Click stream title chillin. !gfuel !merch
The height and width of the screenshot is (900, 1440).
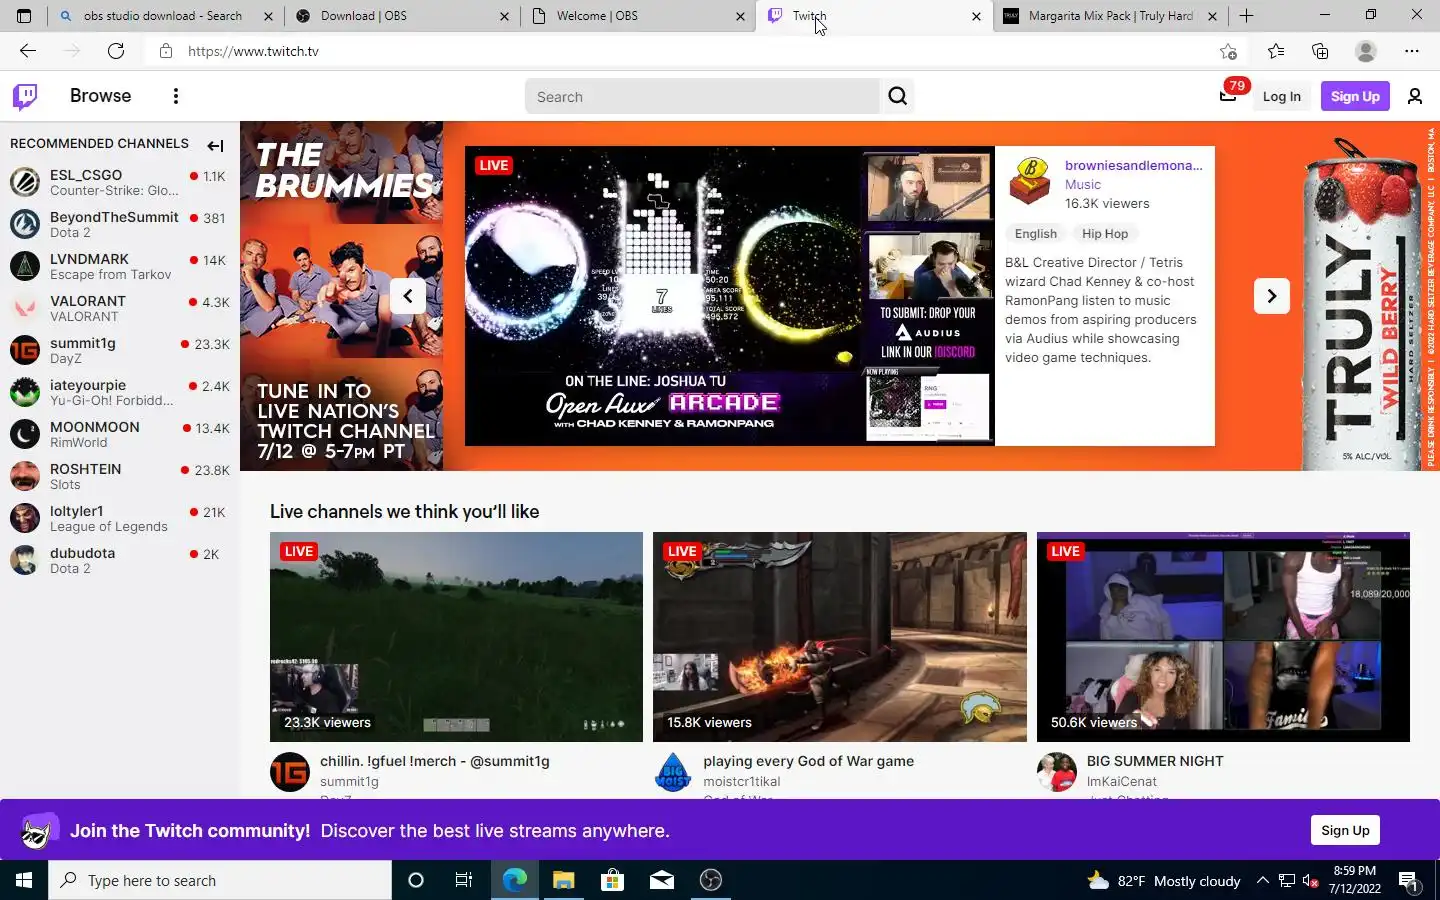[434, 761]
